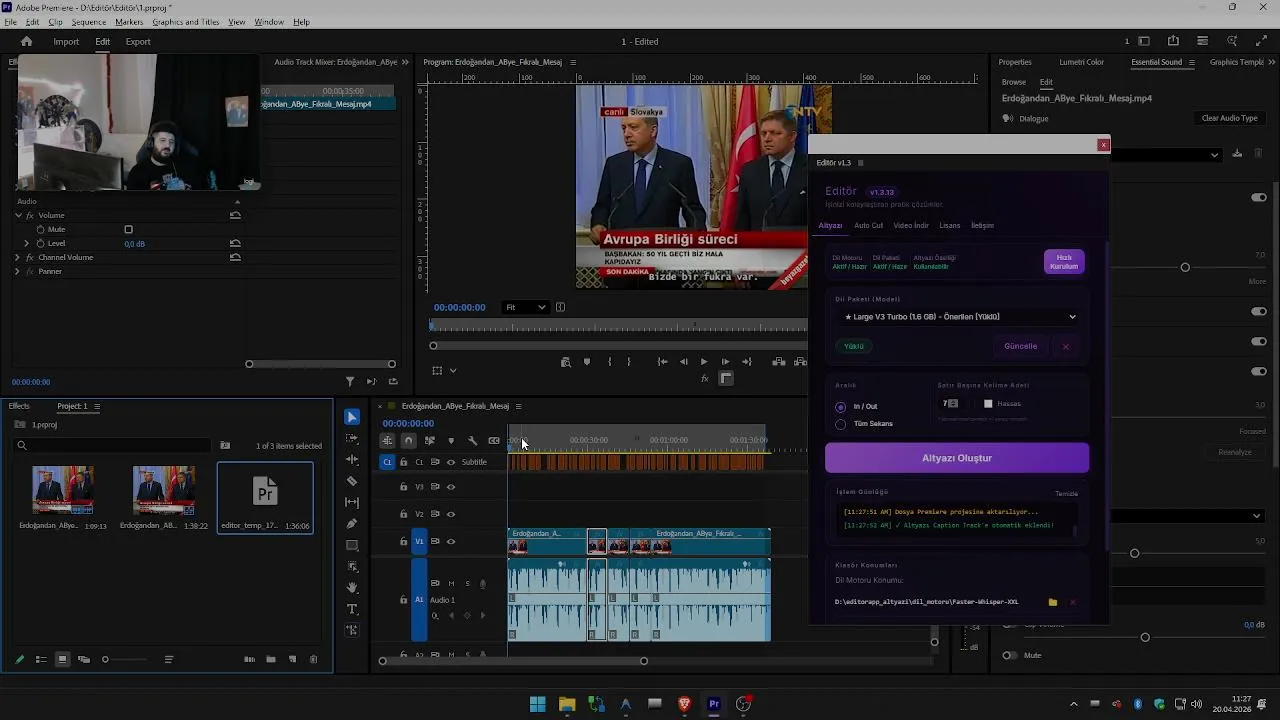Select the Track Select Forward tool
This screenshot has height=720, width=1280.
352,438
